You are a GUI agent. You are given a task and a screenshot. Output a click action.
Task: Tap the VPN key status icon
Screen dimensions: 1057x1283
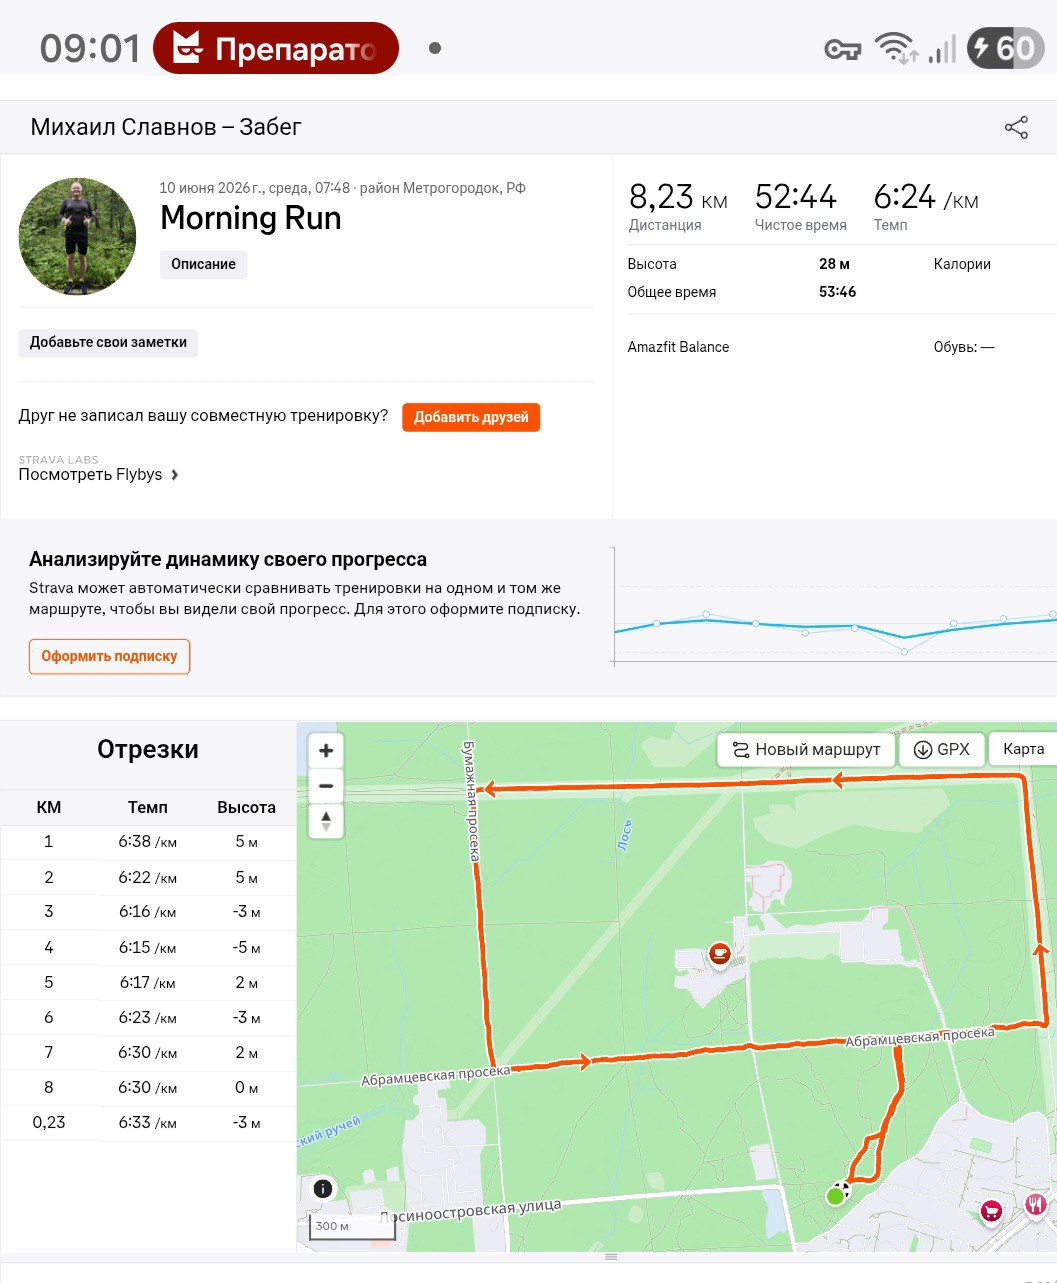(842, 49)
